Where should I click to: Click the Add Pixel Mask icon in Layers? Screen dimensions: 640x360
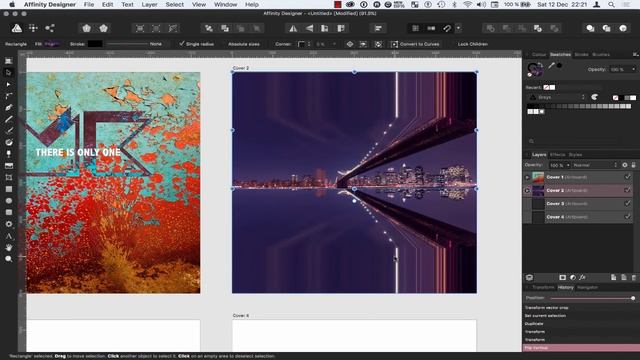(x=562, y=278)
